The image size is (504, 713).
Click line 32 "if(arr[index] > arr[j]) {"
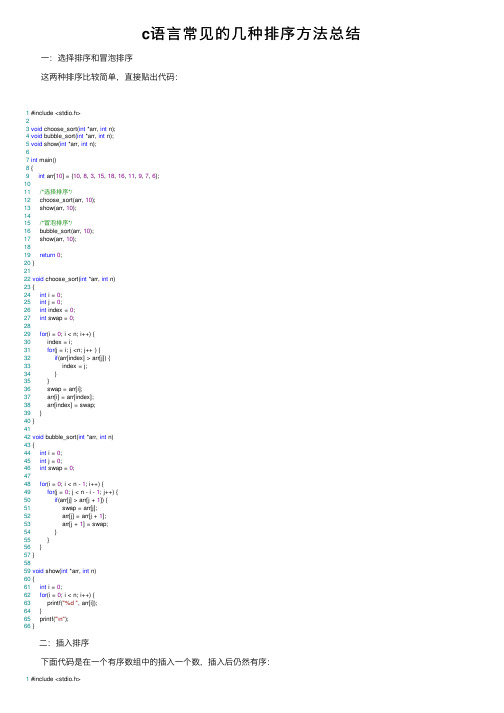click(x=82, y=358)
